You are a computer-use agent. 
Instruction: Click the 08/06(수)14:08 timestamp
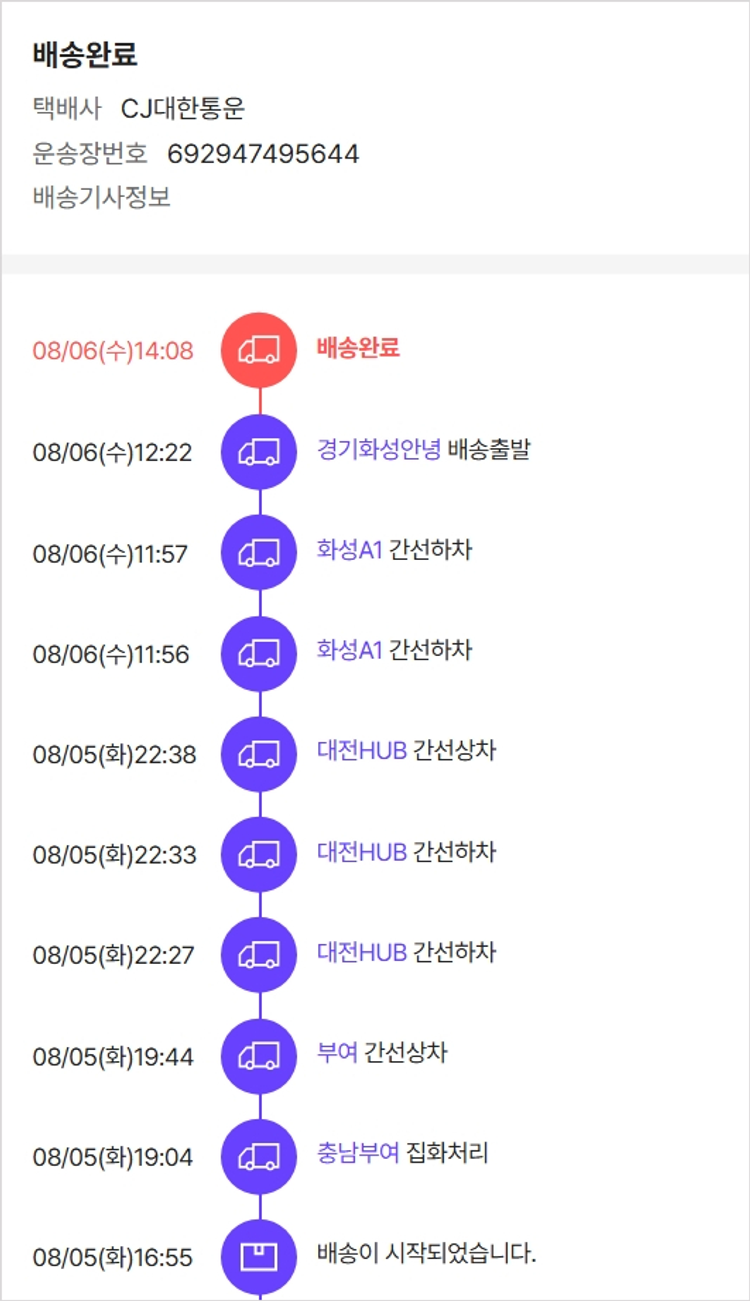[x=113, y=351]
